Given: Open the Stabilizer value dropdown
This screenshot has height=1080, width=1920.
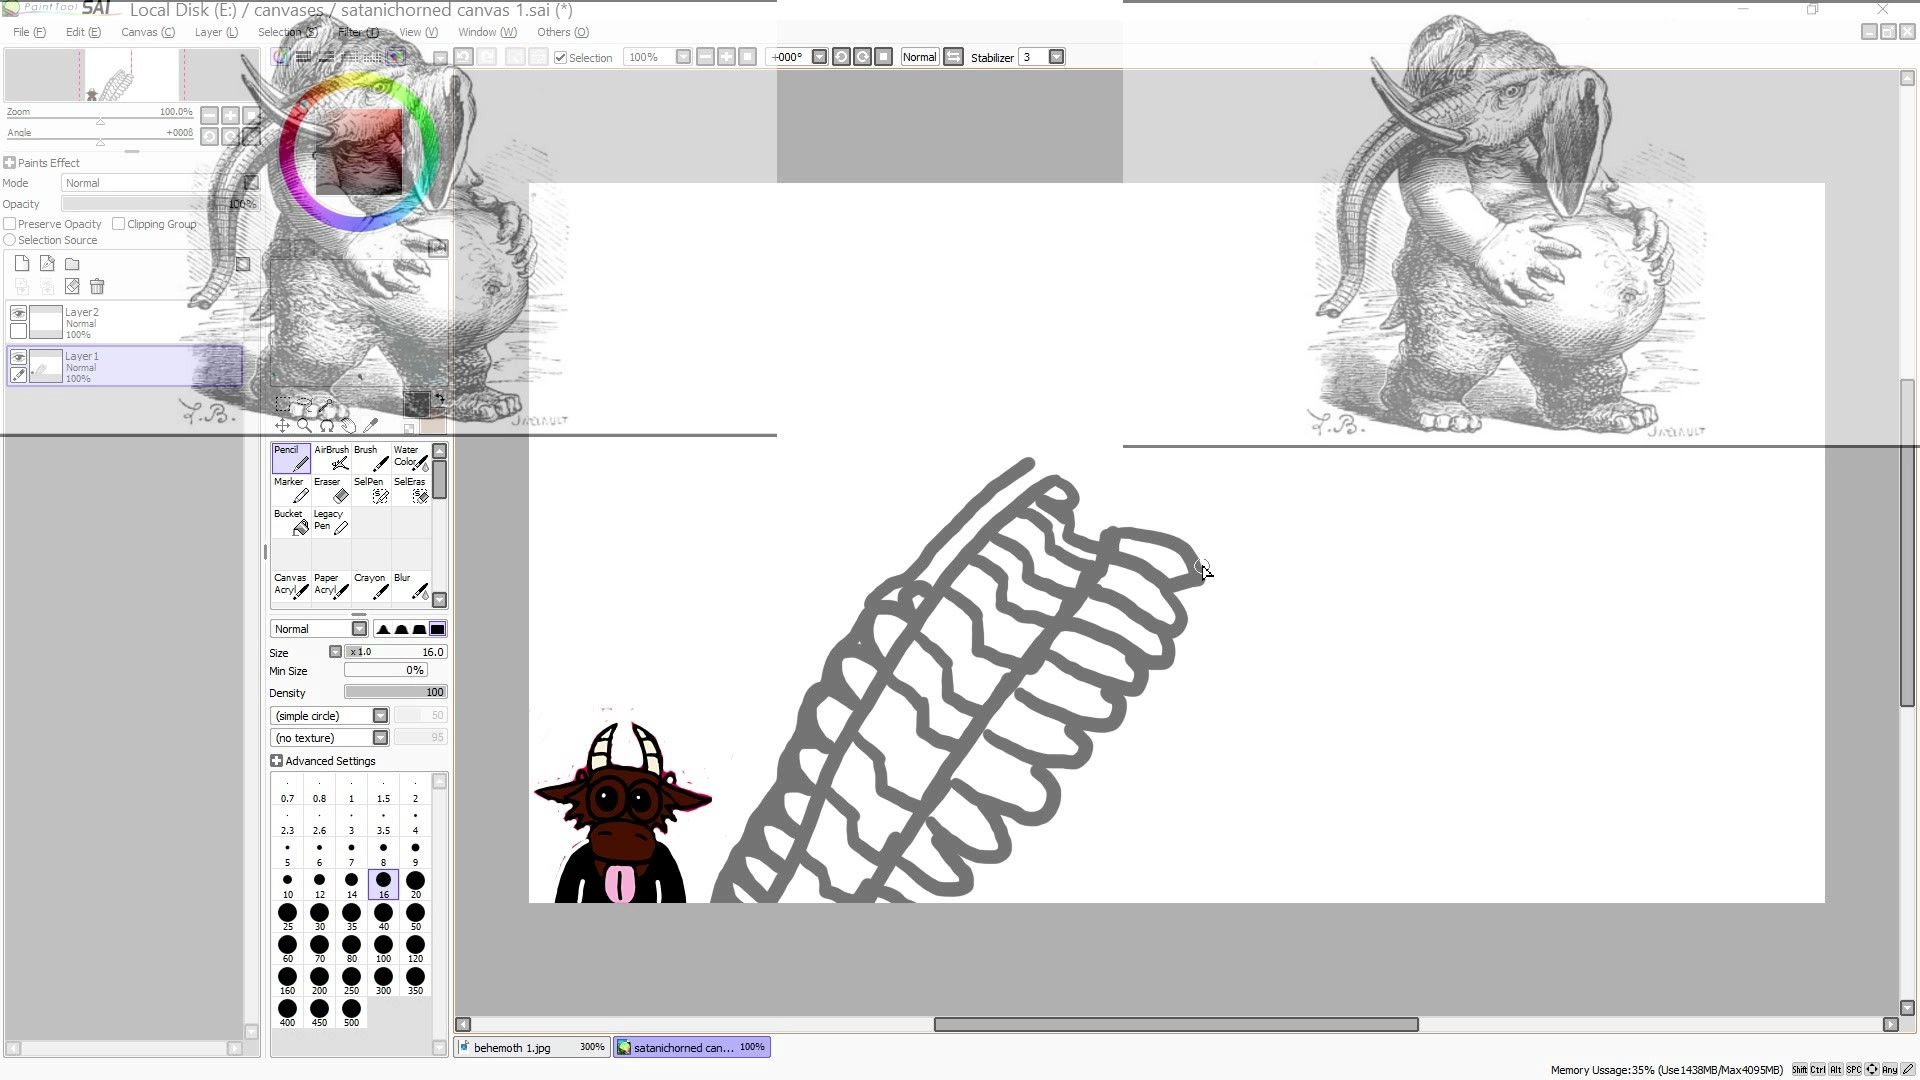Looking at the screenshot, I should tap(1056, 57).
